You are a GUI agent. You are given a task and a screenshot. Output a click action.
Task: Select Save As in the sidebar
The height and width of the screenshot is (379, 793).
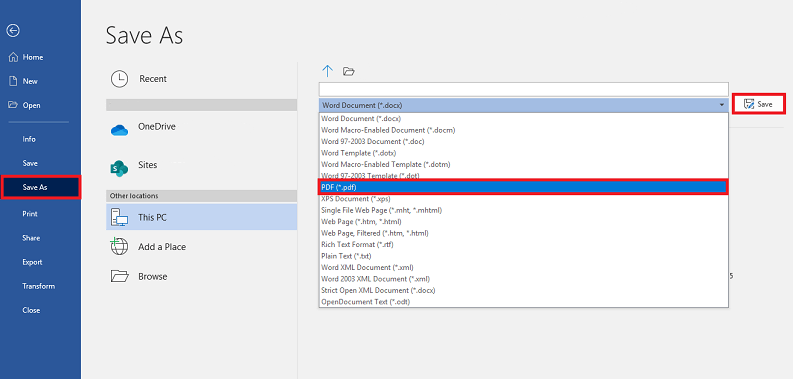41,187
